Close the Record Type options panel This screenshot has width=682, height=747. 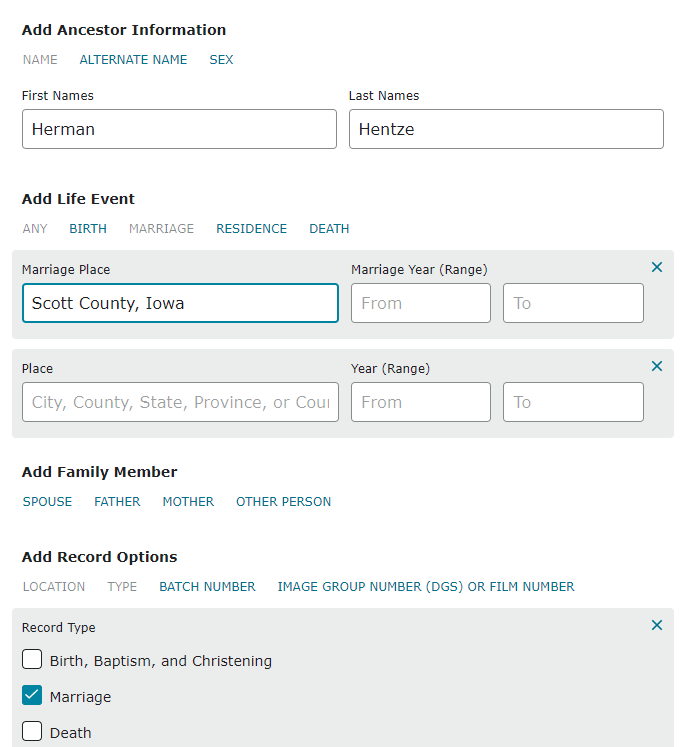point(657,625)
